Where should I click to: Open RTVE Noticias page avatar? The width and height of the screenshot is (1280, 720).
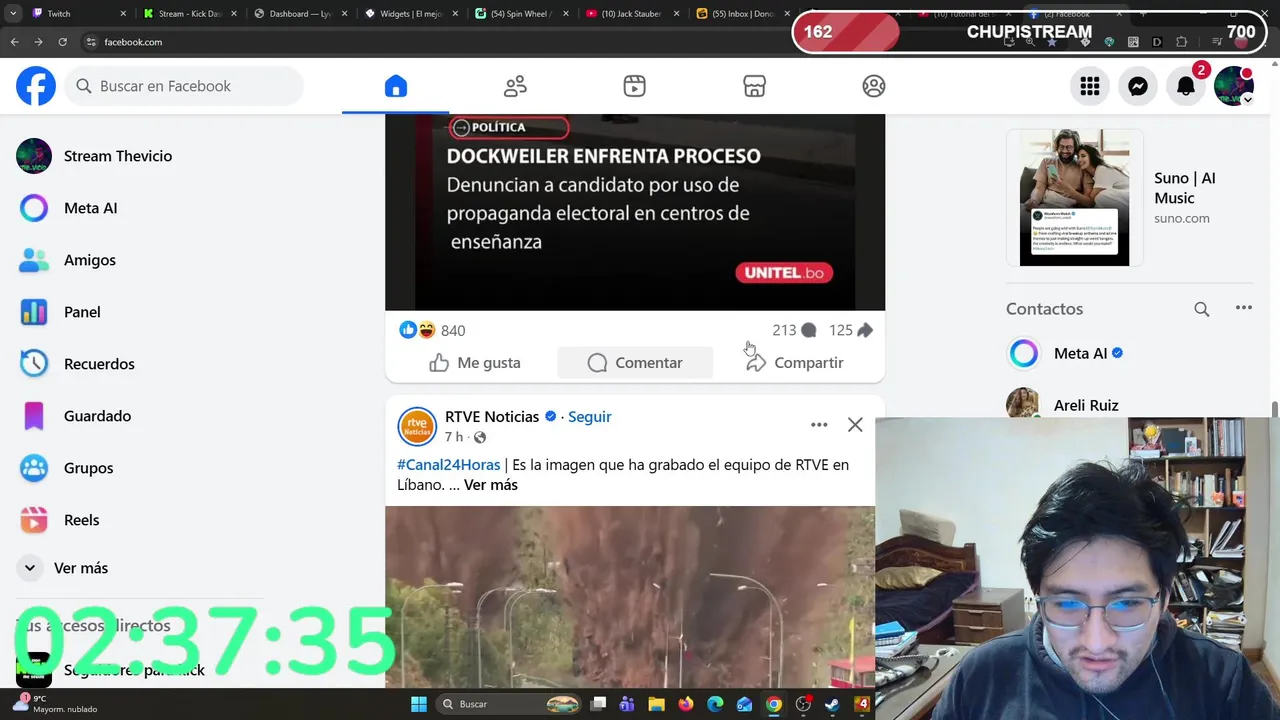pyautogui.click(x=417, y=427)
